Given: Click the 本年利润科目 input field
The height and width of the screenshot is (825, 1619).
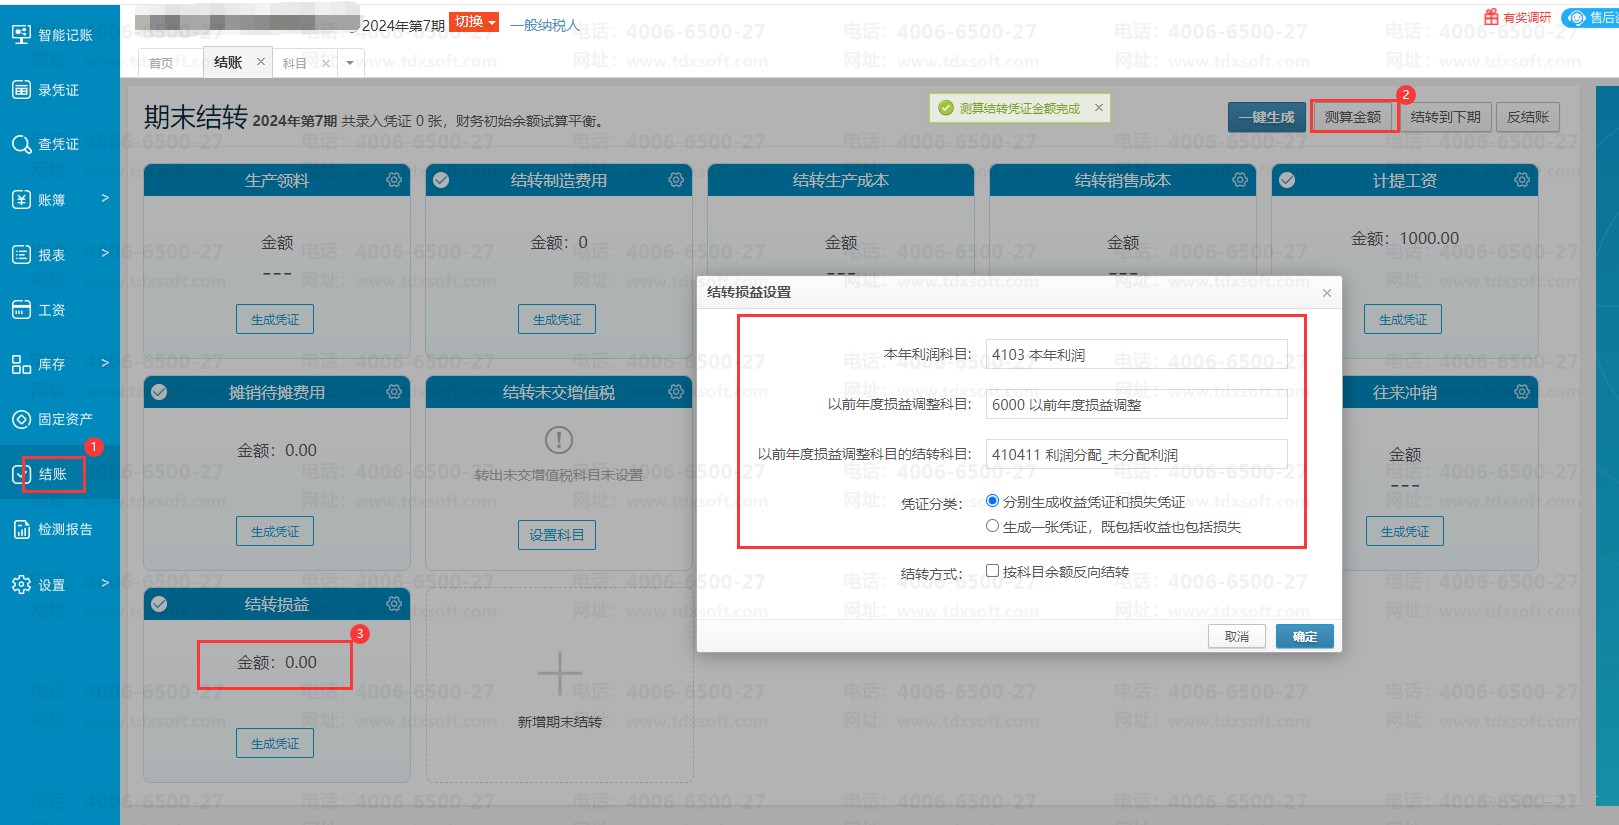Looking at the screenshot, I should point(1136,355).
